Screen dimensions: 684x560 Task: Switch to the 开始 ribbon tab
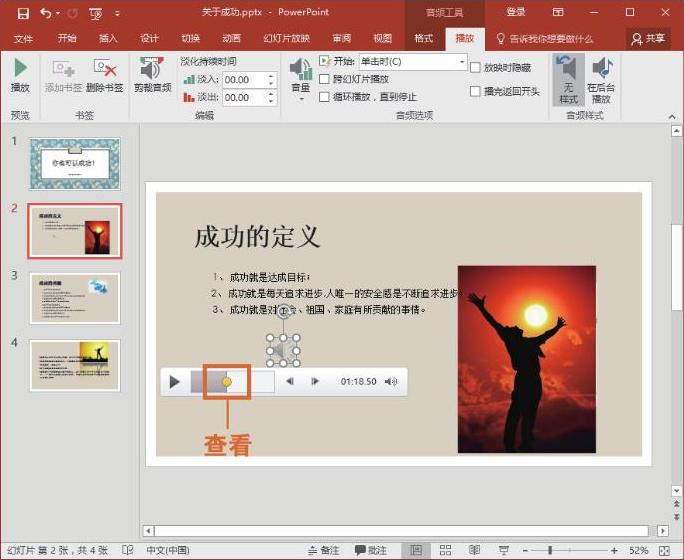[x=67, y=38]
